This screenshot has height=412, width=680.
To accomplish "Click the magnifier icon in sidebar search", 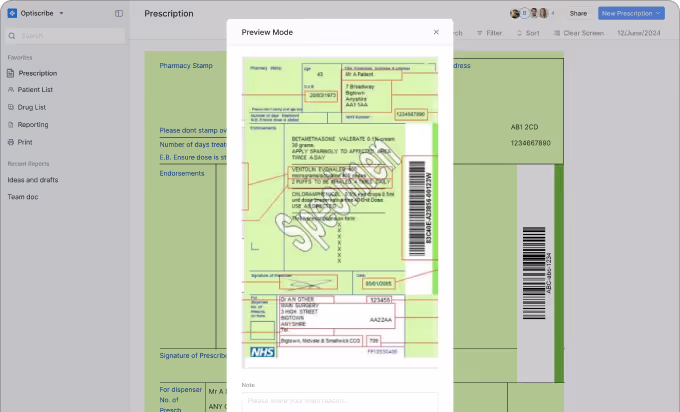I will [12, 36].
